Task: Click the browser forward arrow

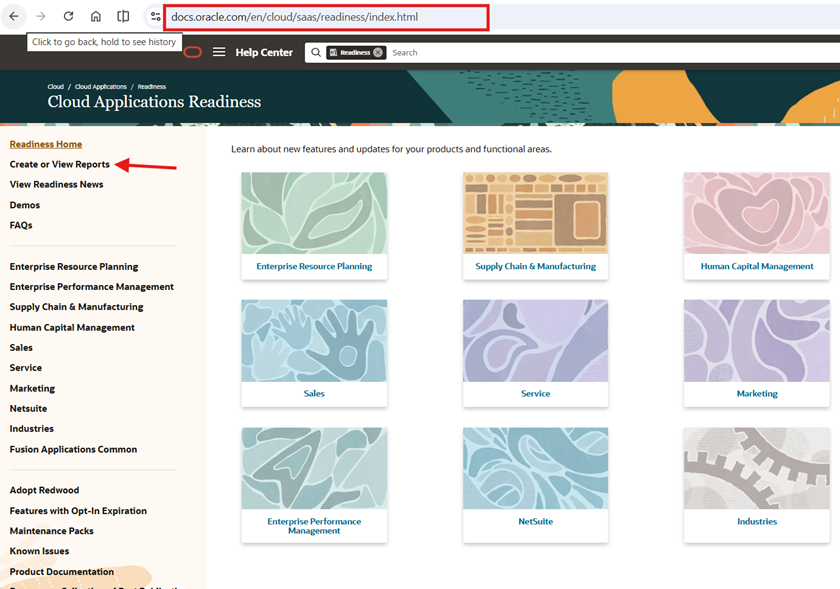Action: click(x=39, y=16)
